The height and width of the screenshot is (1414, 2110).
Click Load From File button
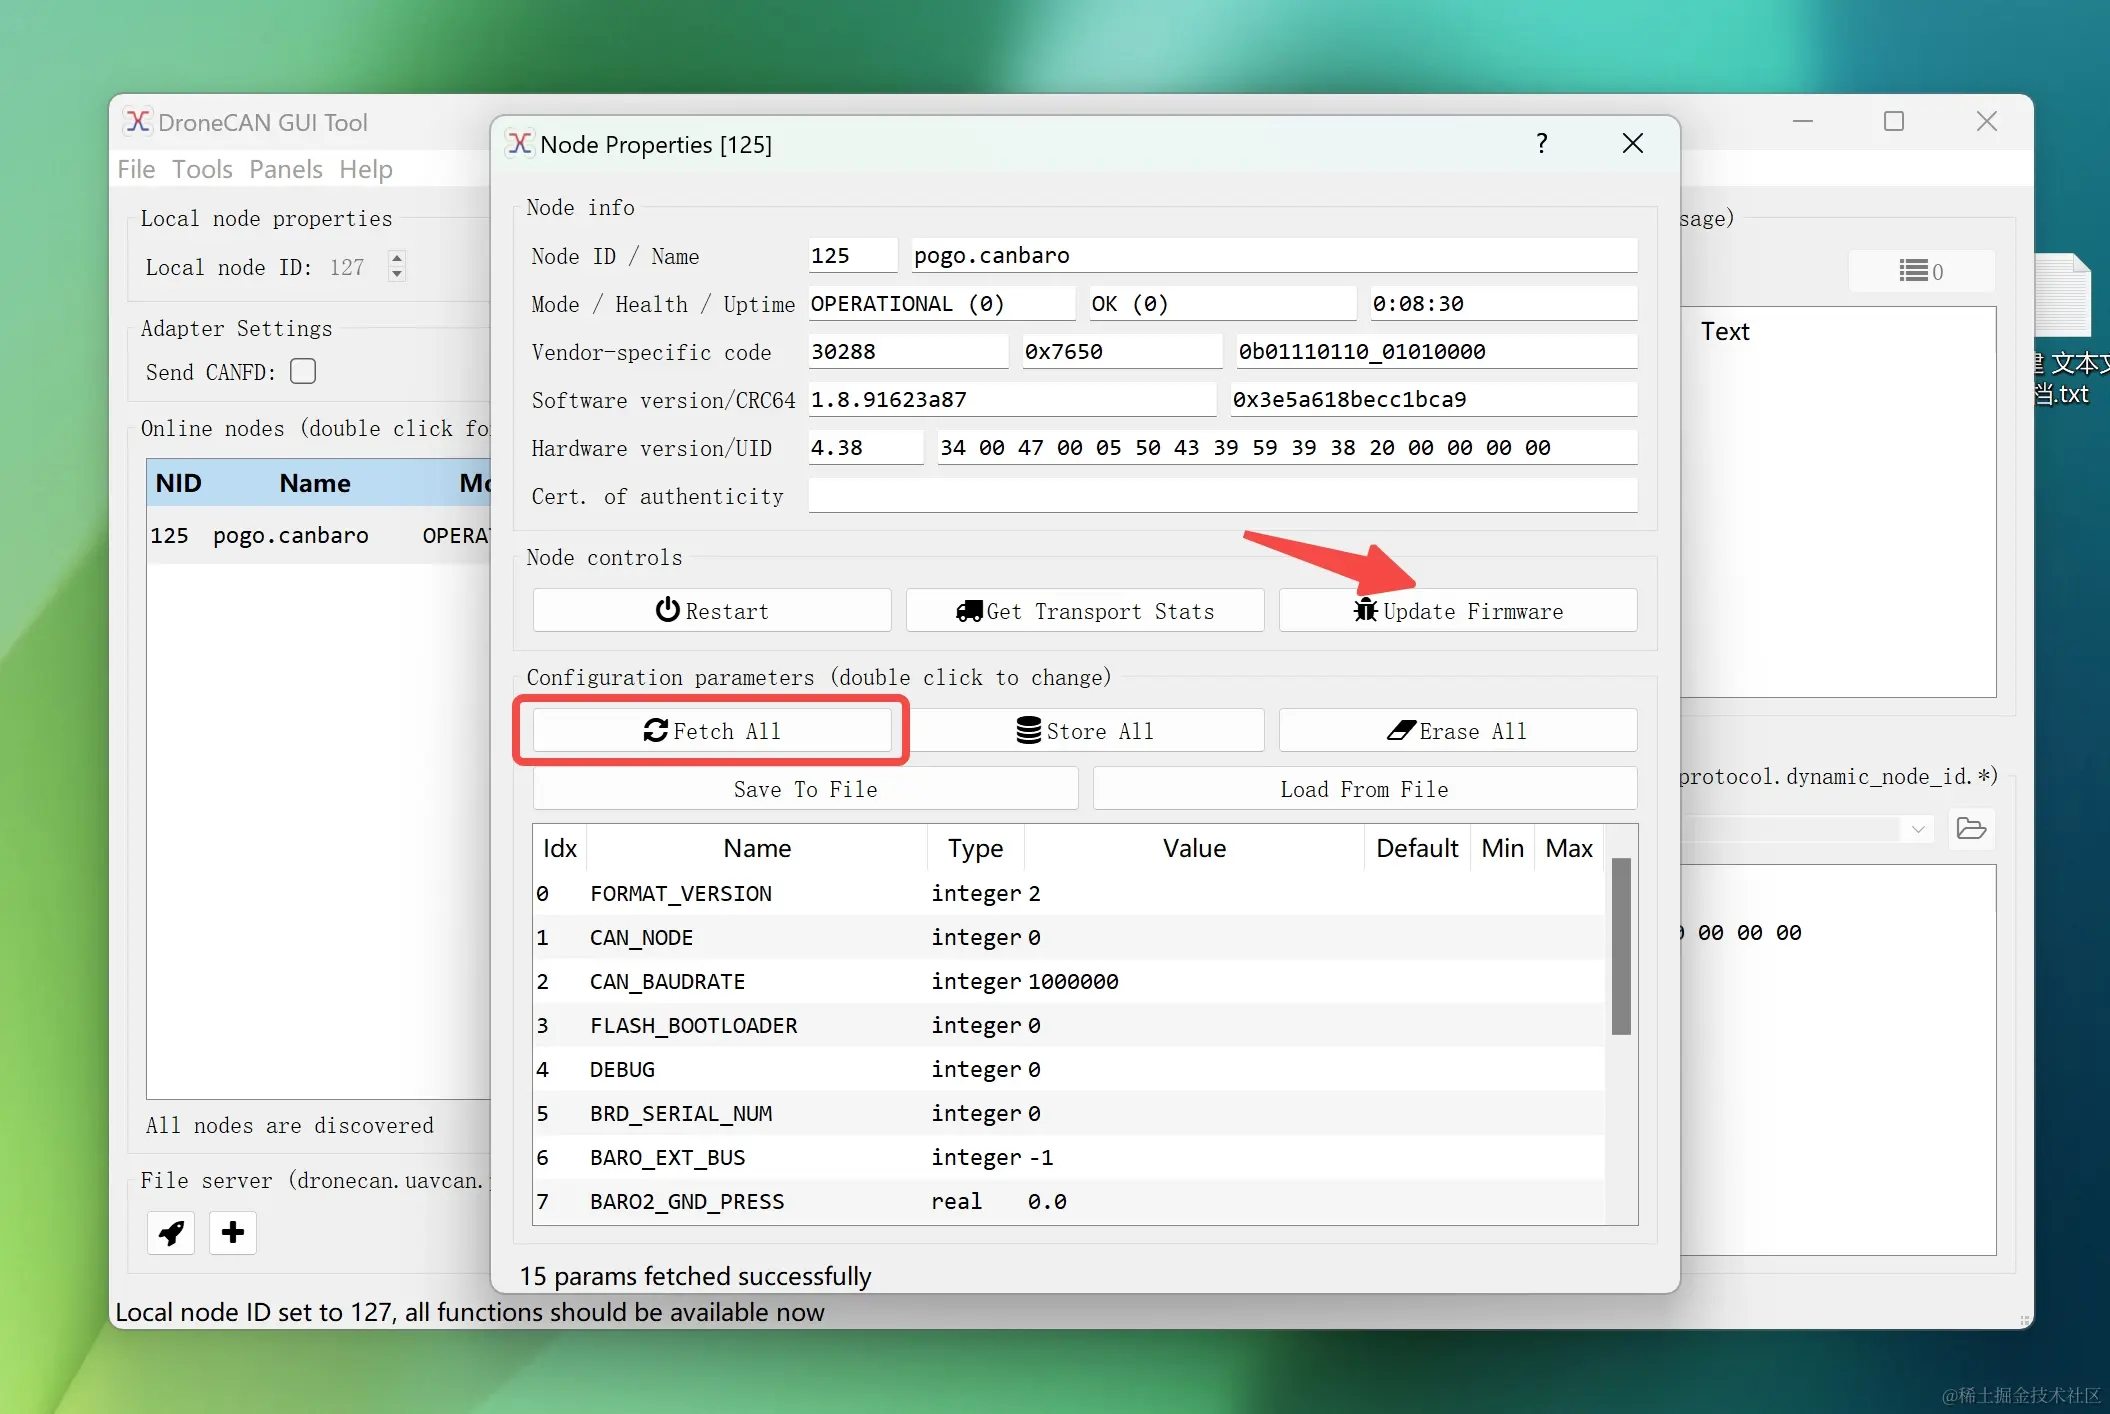click(1364, 789)
